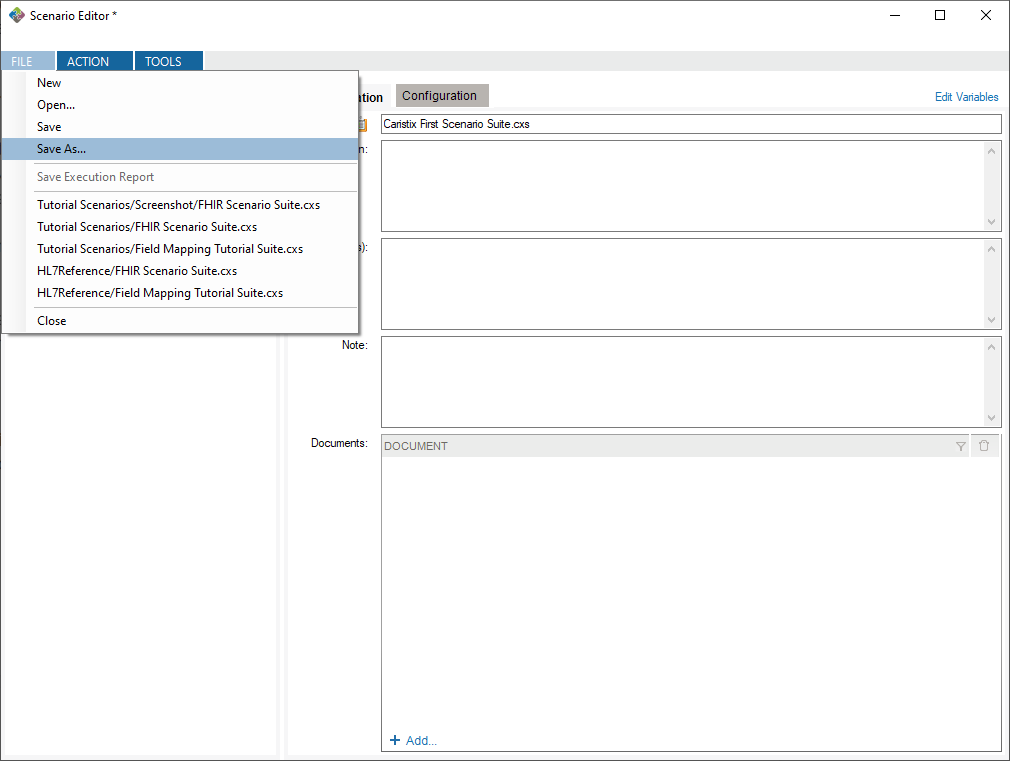Choose "New" in the FILE menu
Viewport: 1010px width, 761px height.
point(49,82)
